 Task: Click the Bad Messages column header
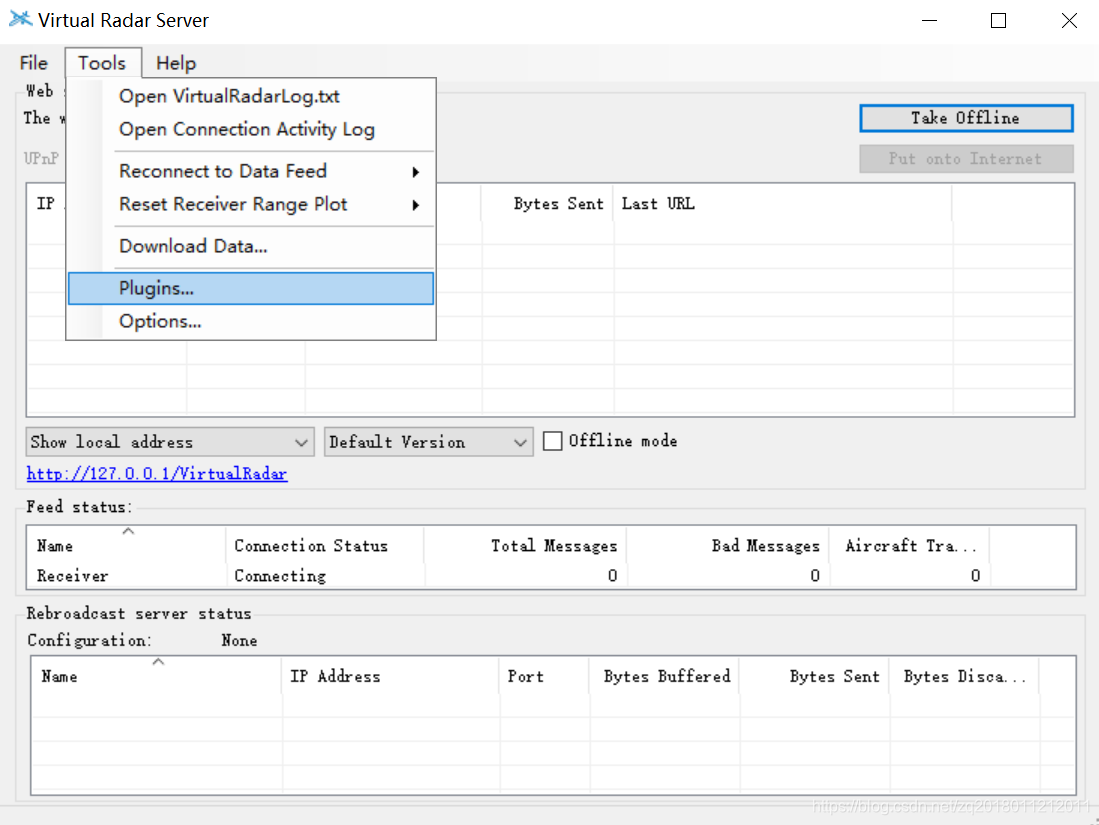[728, 545]
